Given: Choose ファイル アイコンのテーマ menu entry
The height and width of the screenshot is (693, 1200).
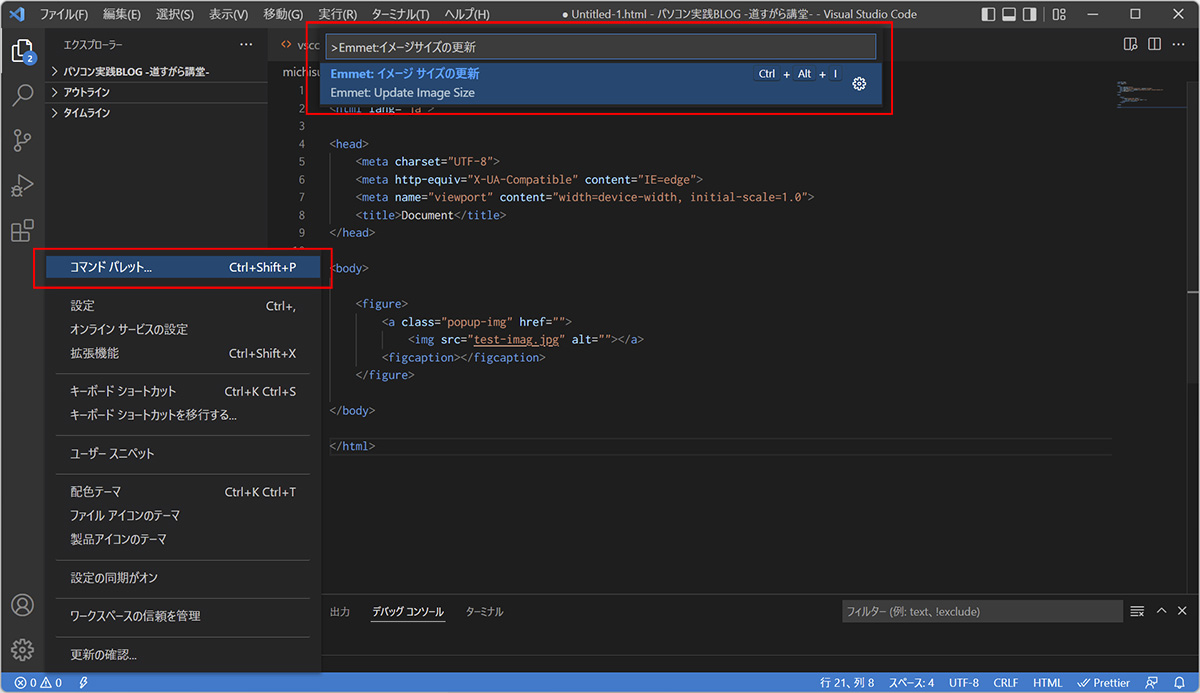Looking at the screenshot, I should [x=183, y=516].
